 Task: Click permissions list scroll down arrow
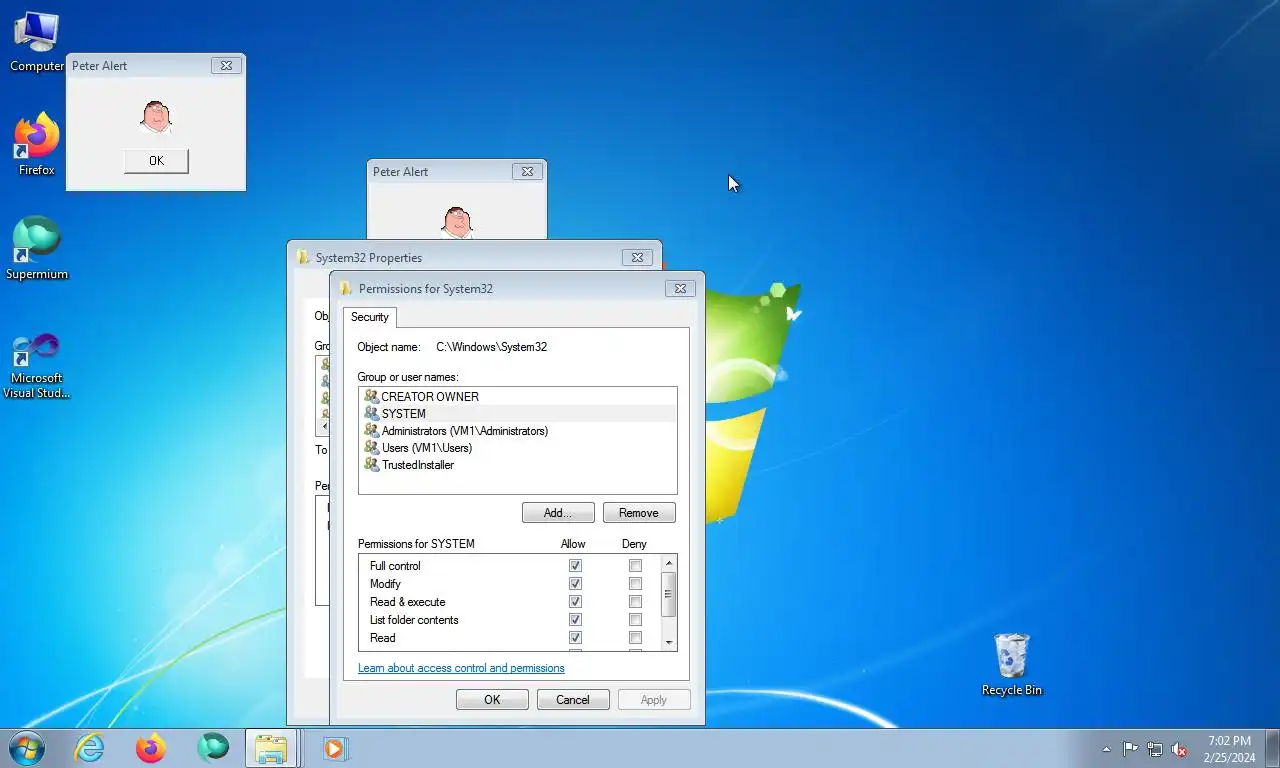pos(669,643)
